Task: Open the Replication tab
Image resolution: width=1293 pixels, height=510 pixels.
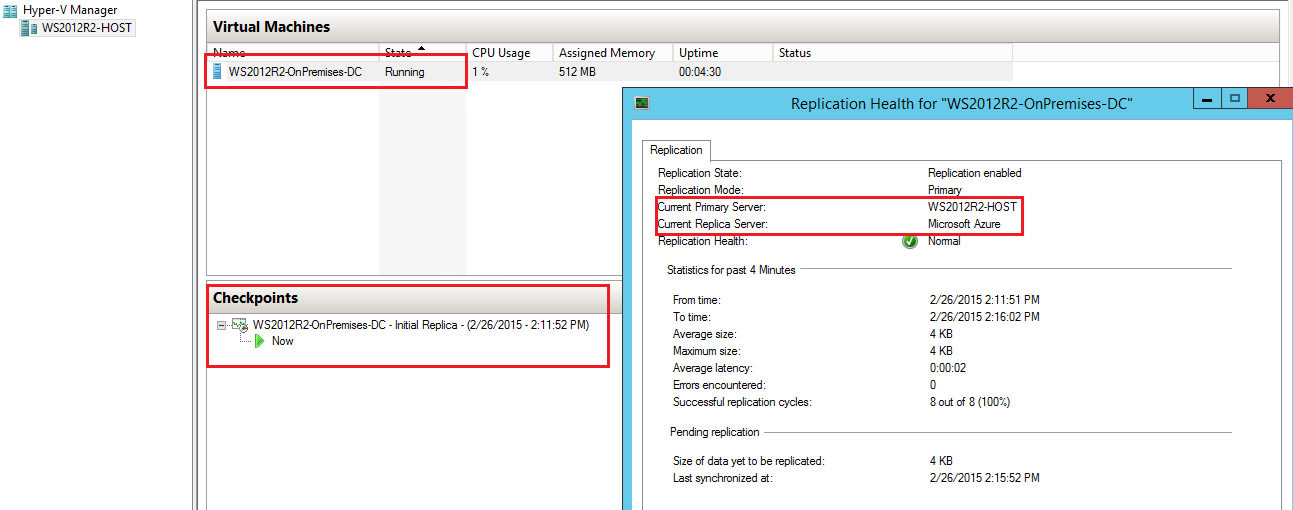Action: click(676, 150)
